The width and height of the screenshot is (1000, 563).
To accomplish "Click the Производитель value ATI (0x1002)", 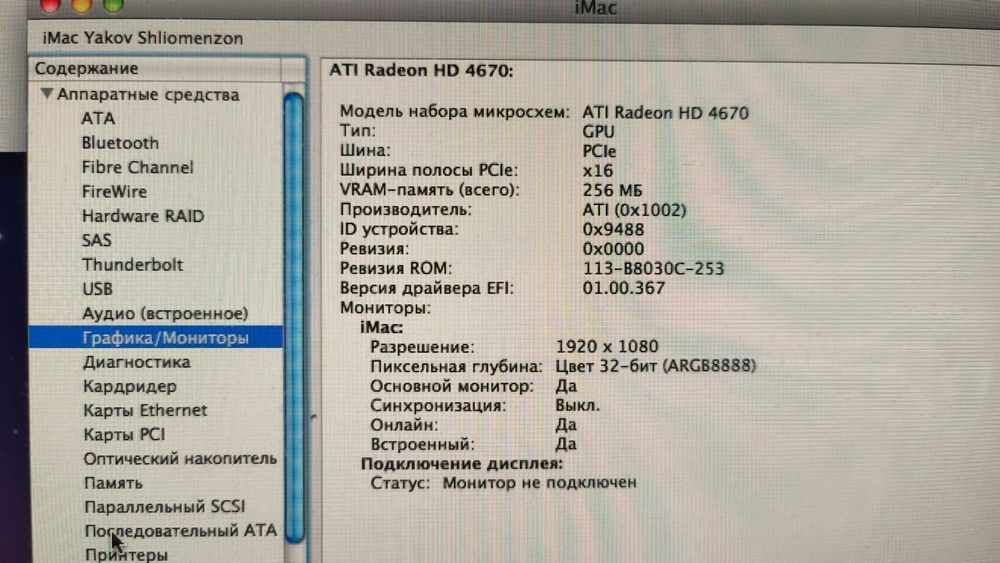I will pyautogui.click(x=634, y=210).
